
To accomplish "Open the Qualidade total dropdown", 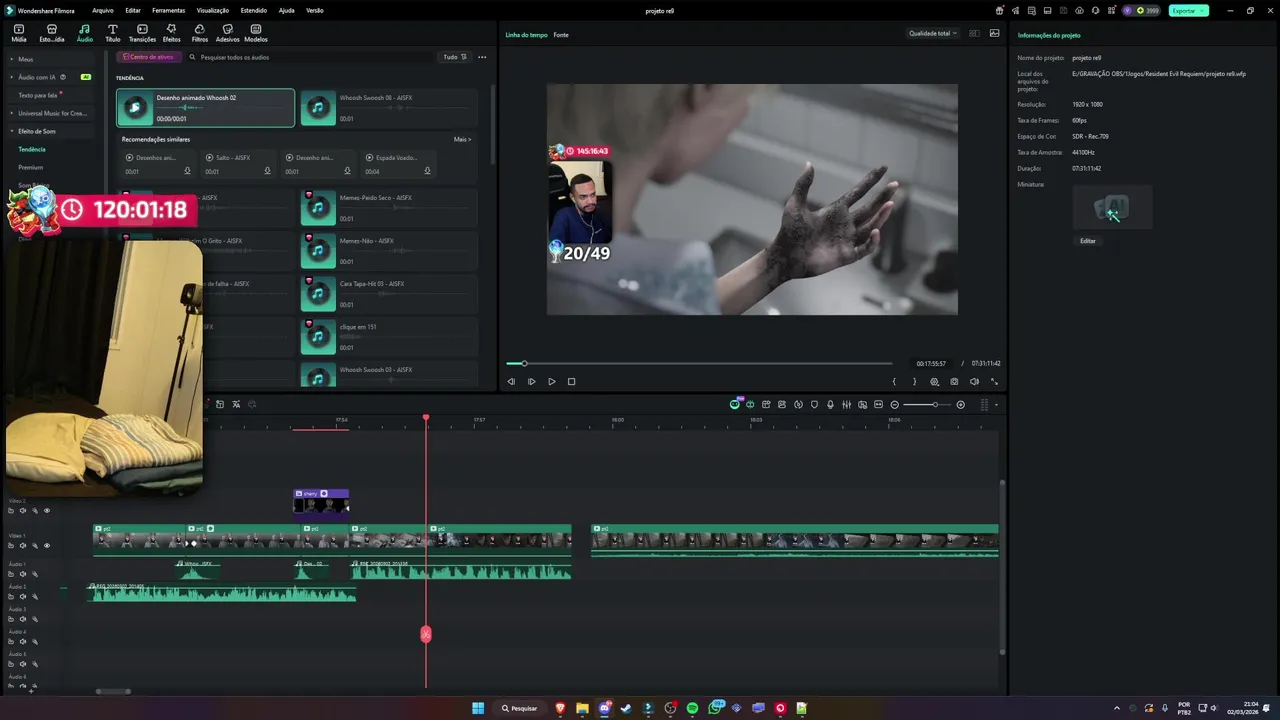I will tap(932, 33).
